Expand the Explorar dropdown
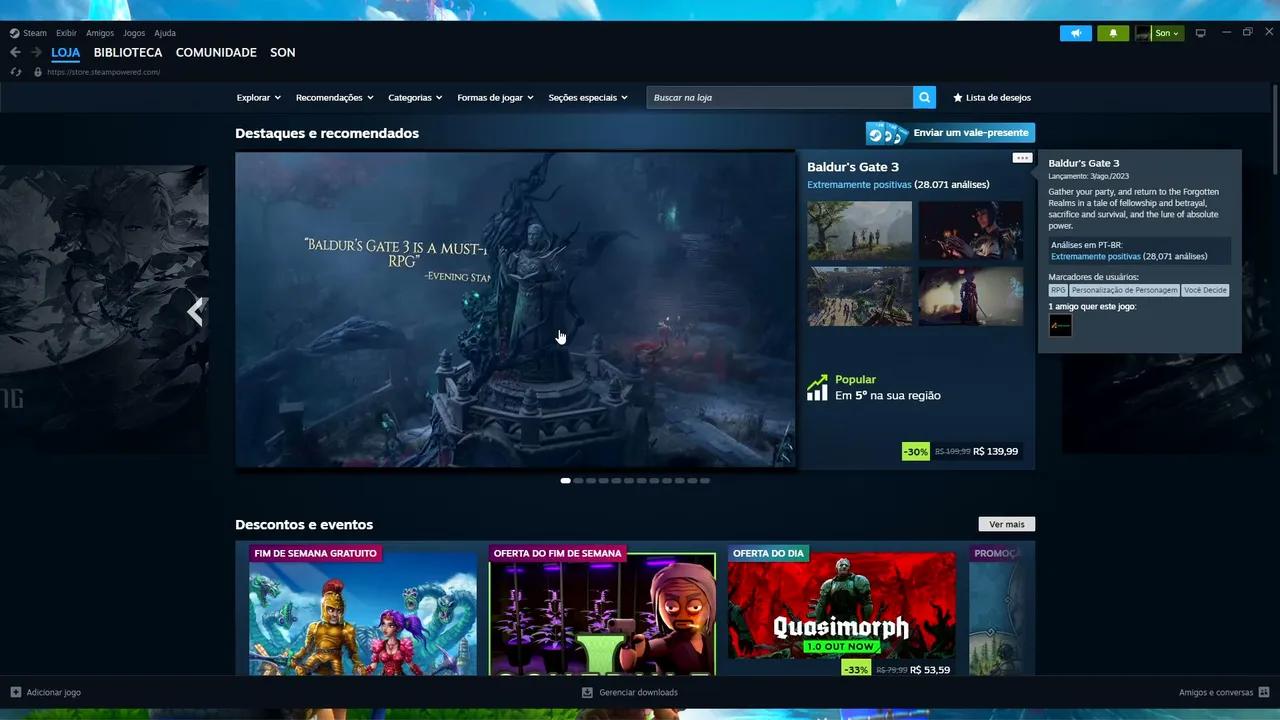Viewport: 1280px width, 720px height. tap(259, 97)
